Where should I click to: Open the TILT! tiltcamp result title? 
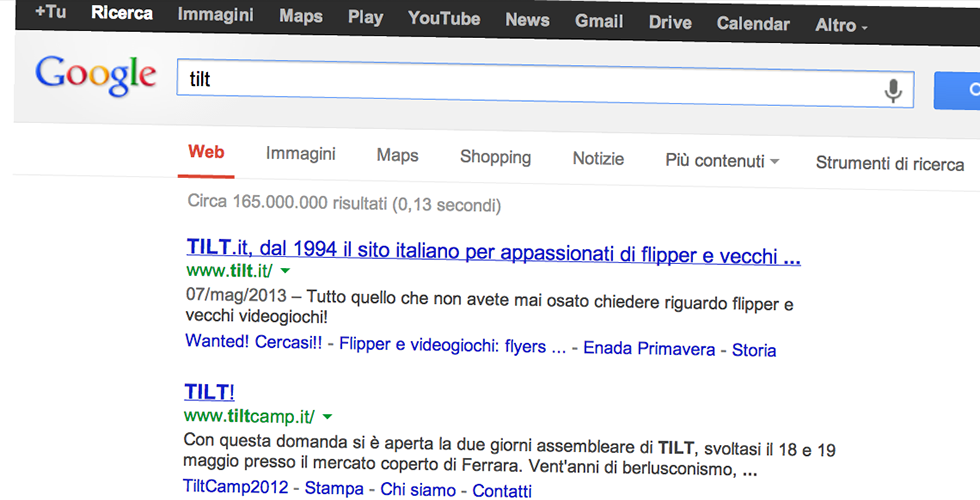pos(209,391)
